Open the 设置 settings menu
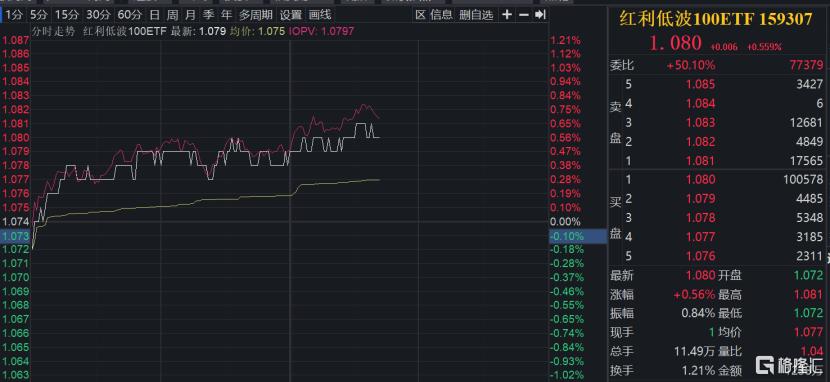The image size is (830, 382). [291, 15]
